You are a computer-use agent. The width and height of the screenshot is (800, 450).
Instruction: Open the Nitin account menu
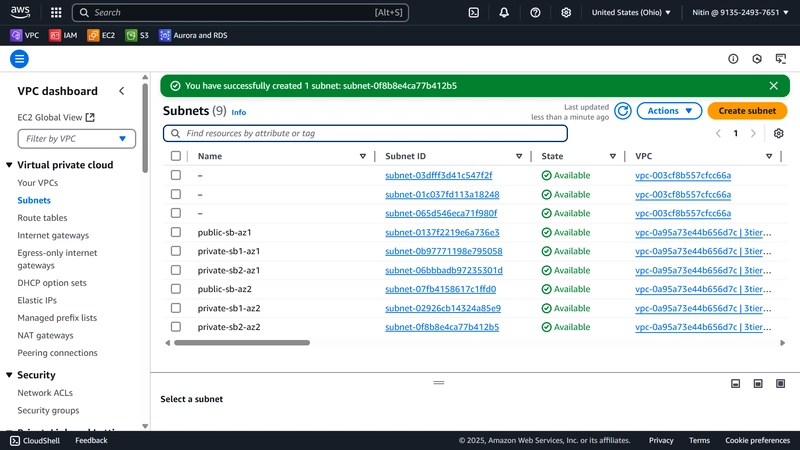pyautogui.click(x=740, y=12)
